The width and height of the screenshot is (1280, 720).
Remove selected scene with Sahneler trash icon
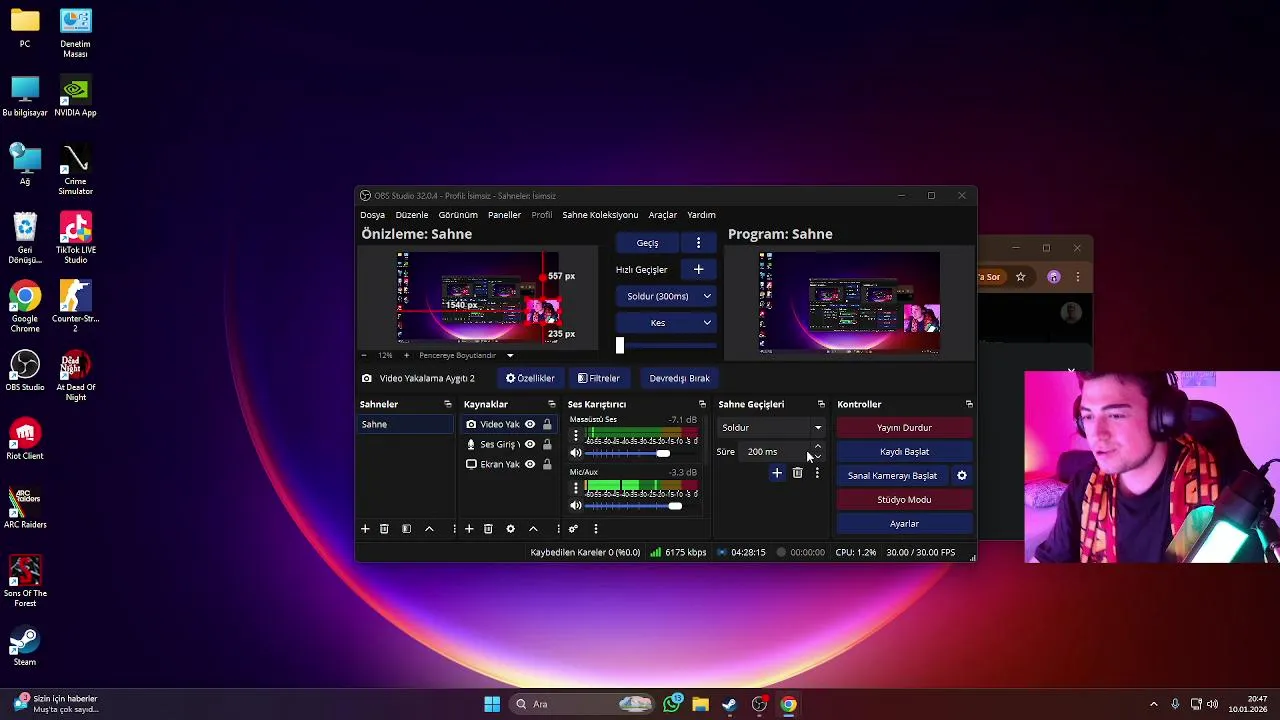pos(384,529)
